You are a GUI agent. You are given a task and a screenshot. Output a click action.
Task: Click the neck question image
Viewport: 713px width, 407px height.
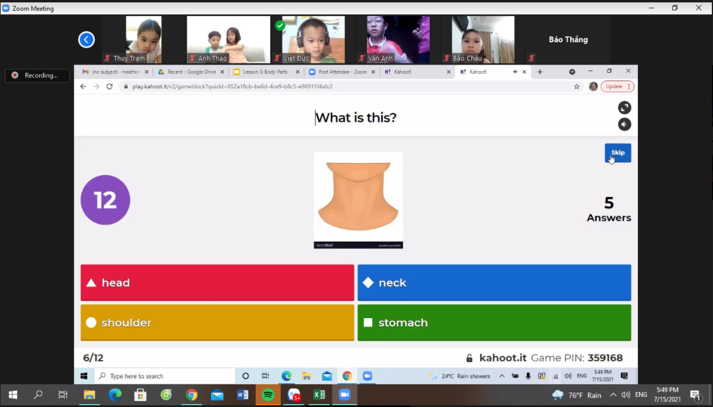[358, 199]
